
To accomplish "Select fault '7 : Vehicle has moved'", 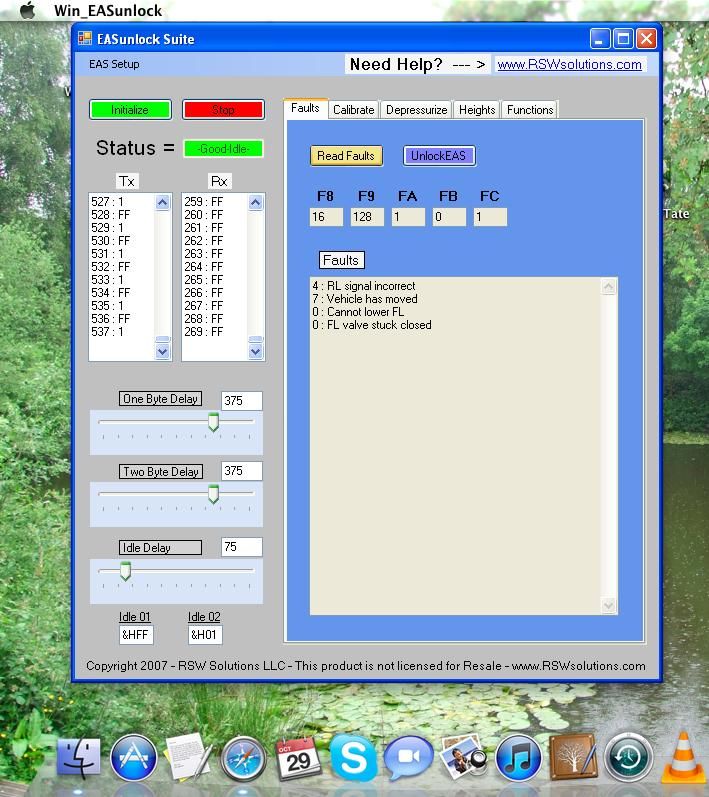I will pos(365,299).
